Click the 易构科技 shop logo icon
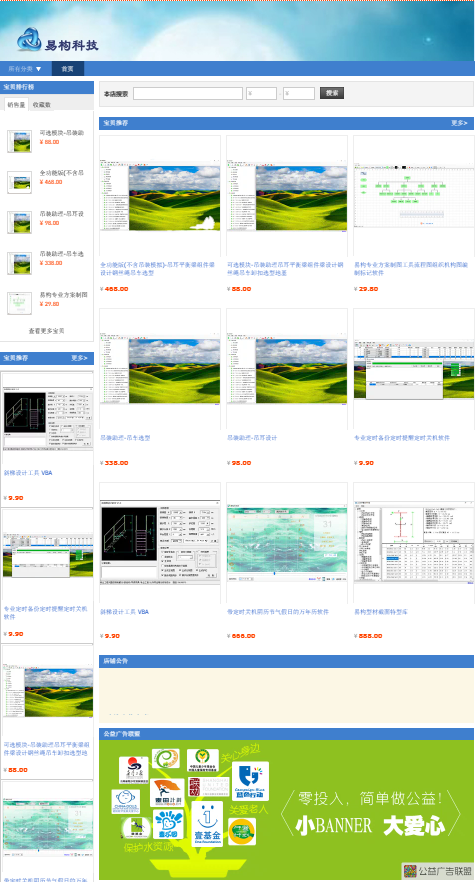 pyautogui.click(x=29, y=39)
